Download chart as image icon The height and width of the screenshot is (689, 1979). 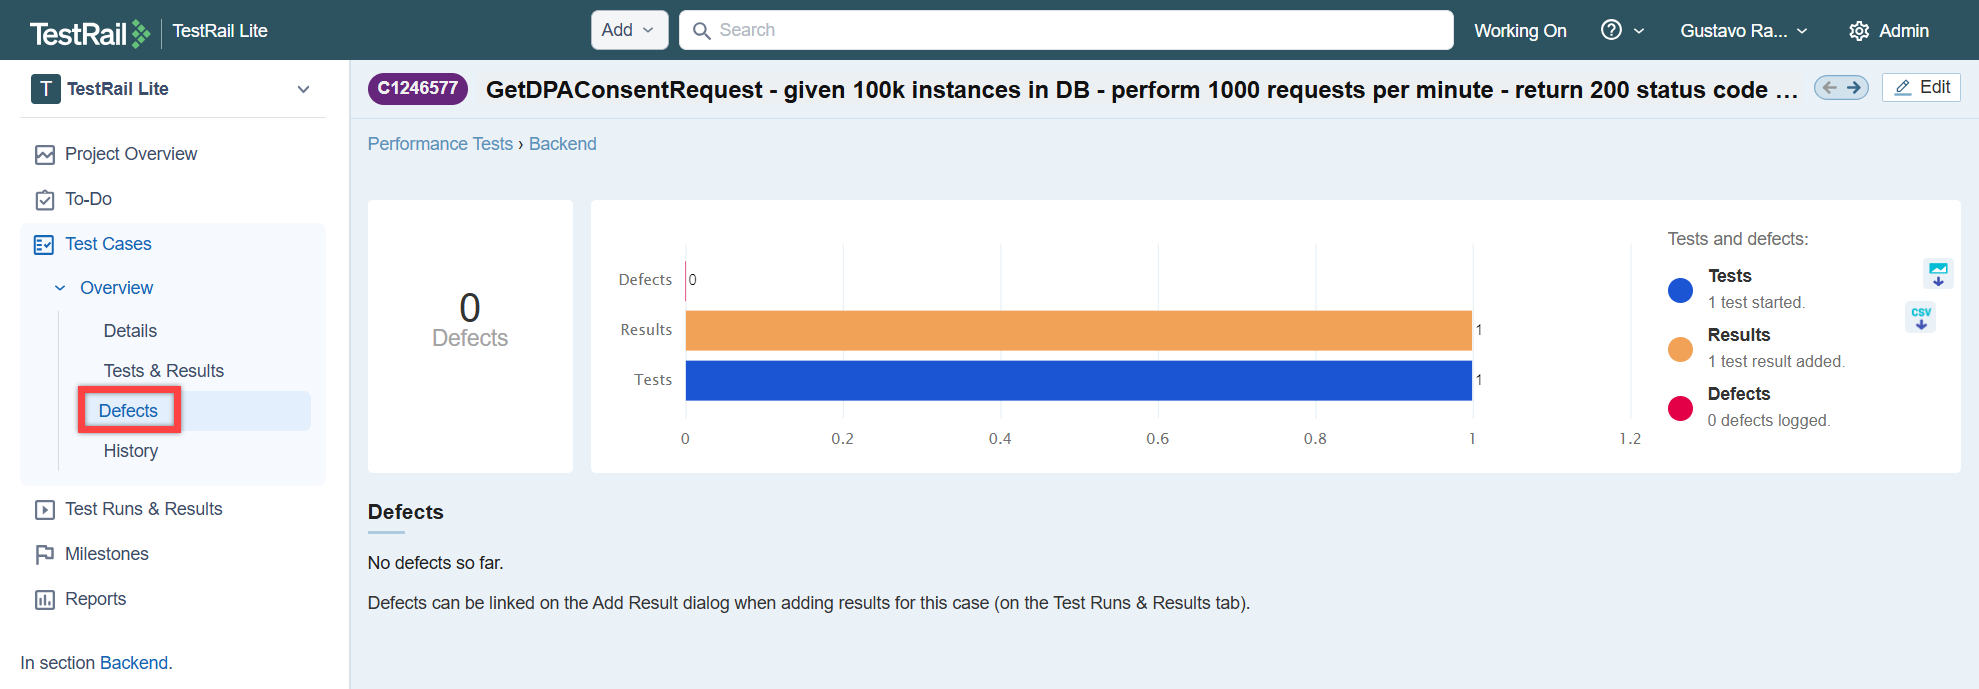tap(1937, 273)
